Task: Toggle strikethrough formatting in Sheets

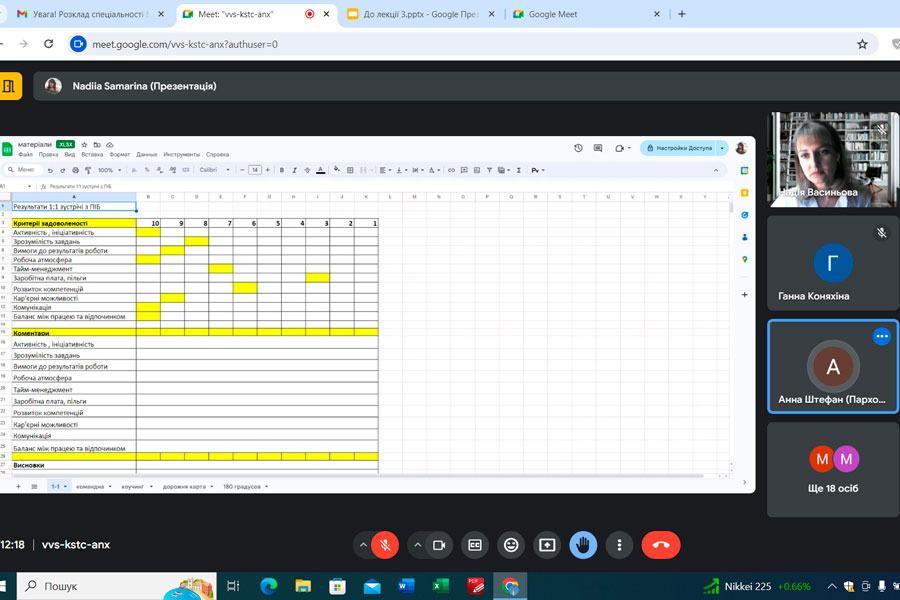Action: pos(307,170)
